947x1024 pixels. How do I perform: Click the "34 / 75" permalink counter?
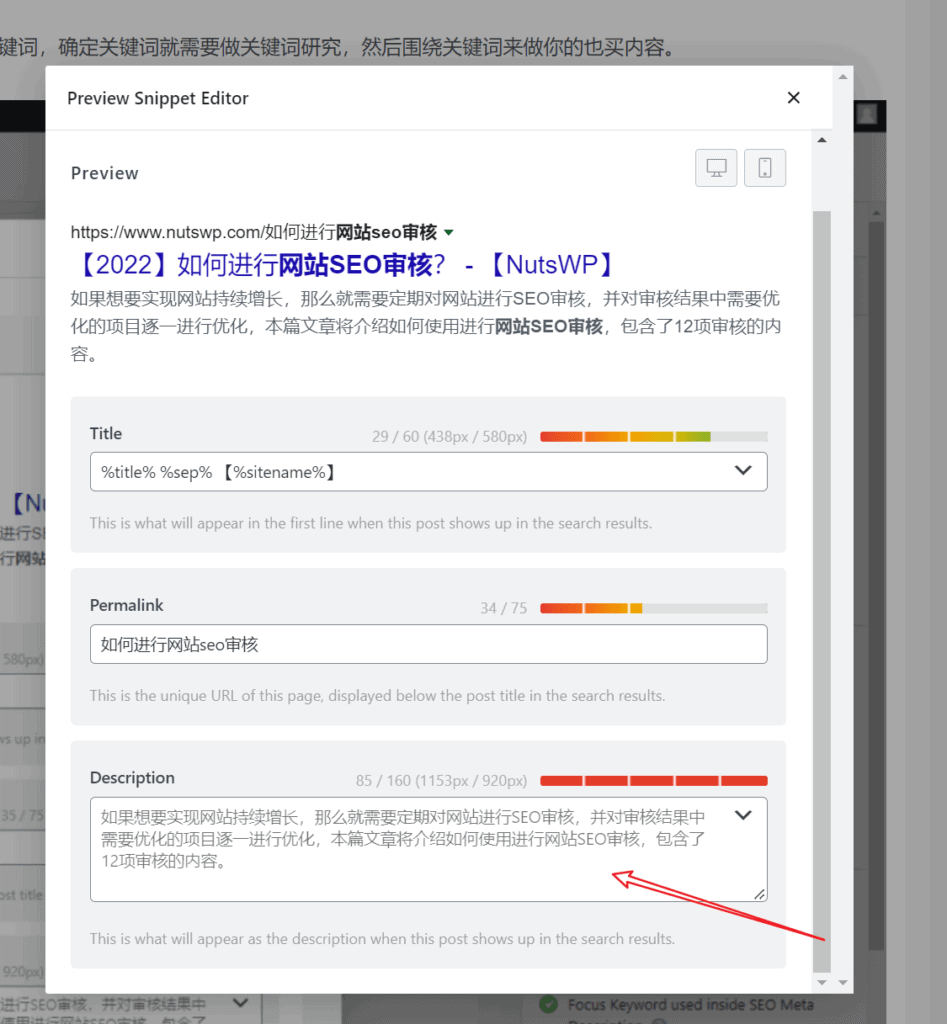(504, 608)
